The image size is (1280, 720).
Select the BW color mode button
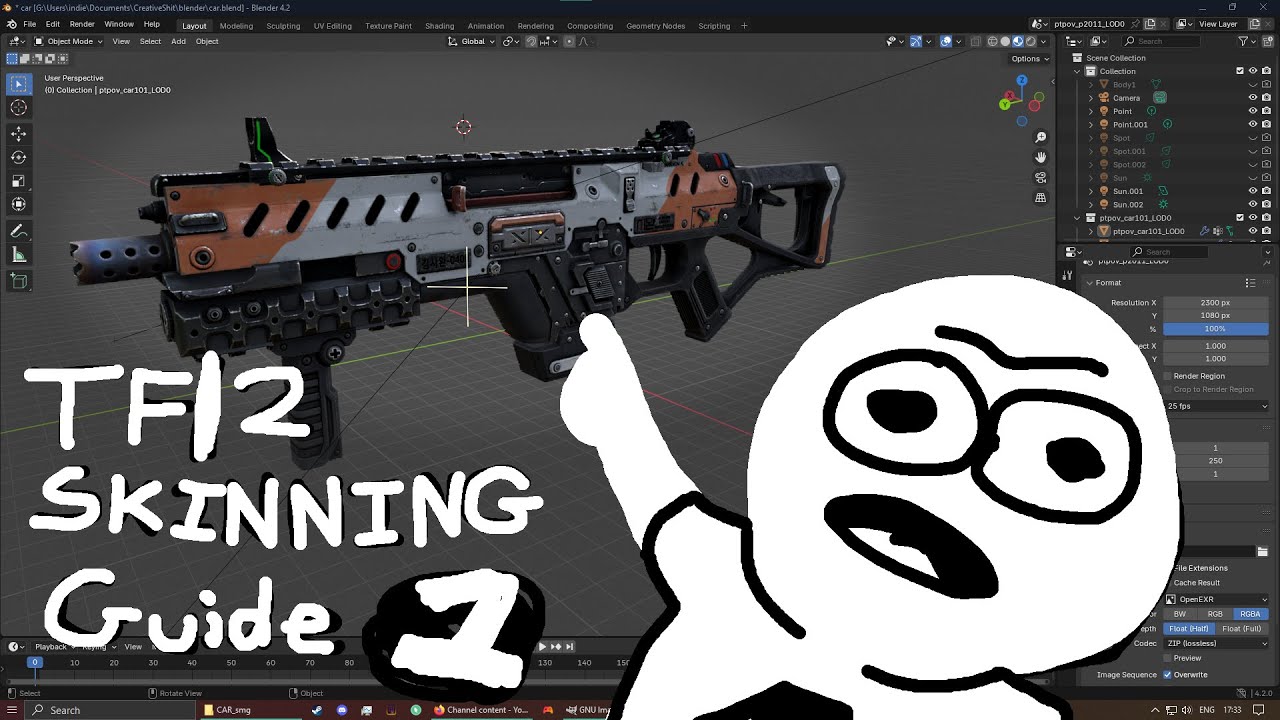(x=1180, y=614)
